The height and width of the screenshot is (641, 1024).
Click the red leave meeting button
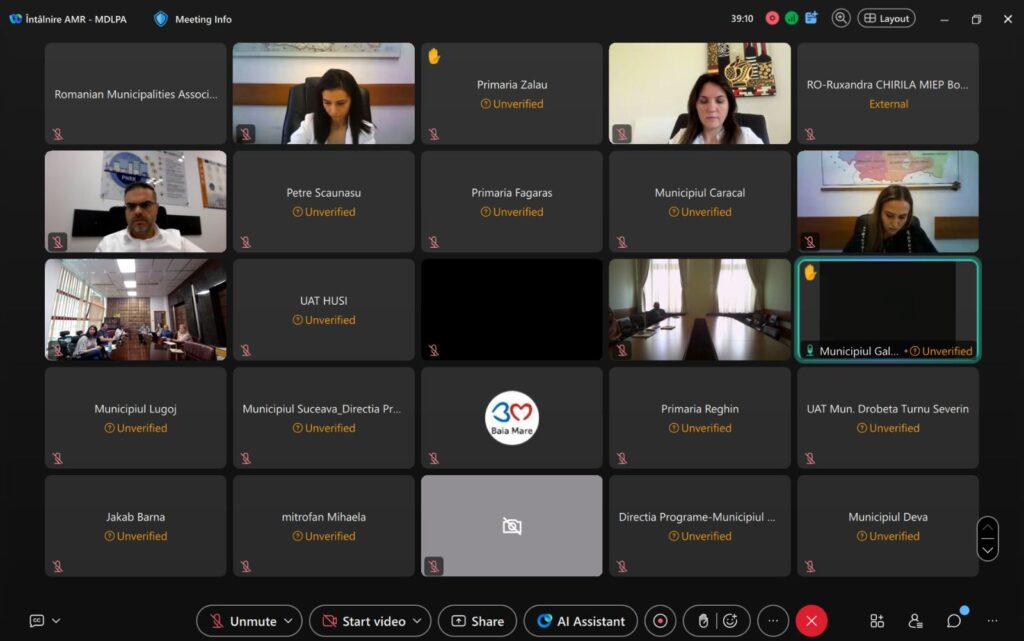(x=811, y=621)
